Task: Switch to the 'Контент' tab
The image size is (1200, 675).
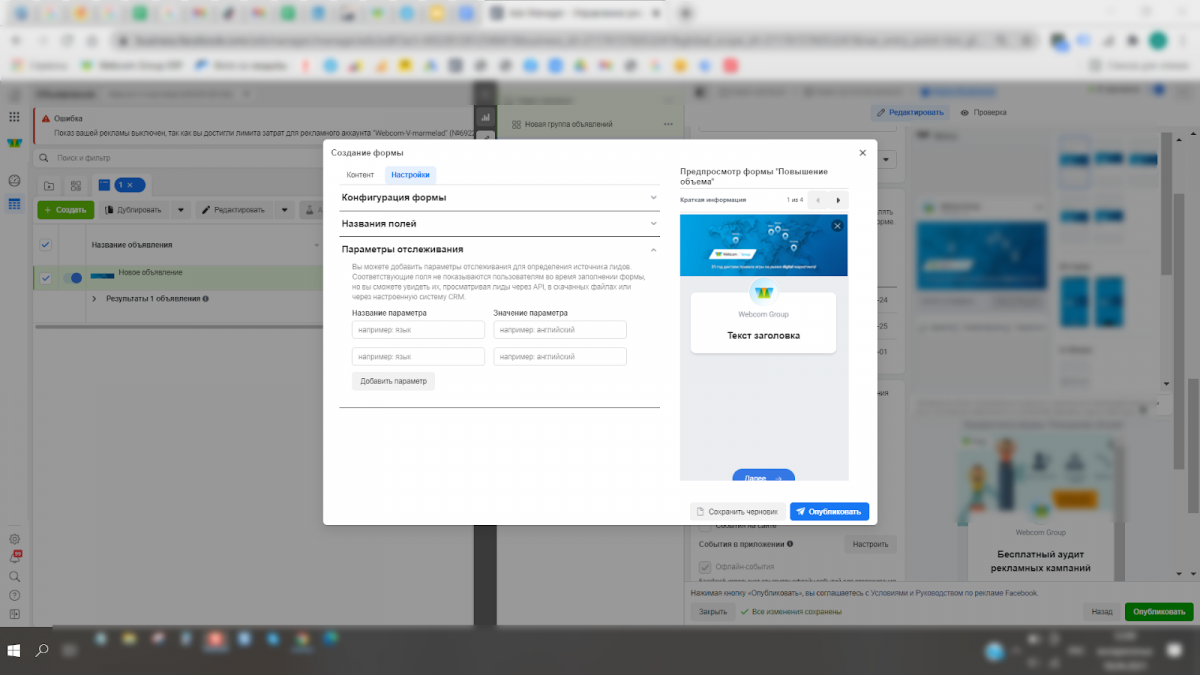Action: click(x=360, y=175)
